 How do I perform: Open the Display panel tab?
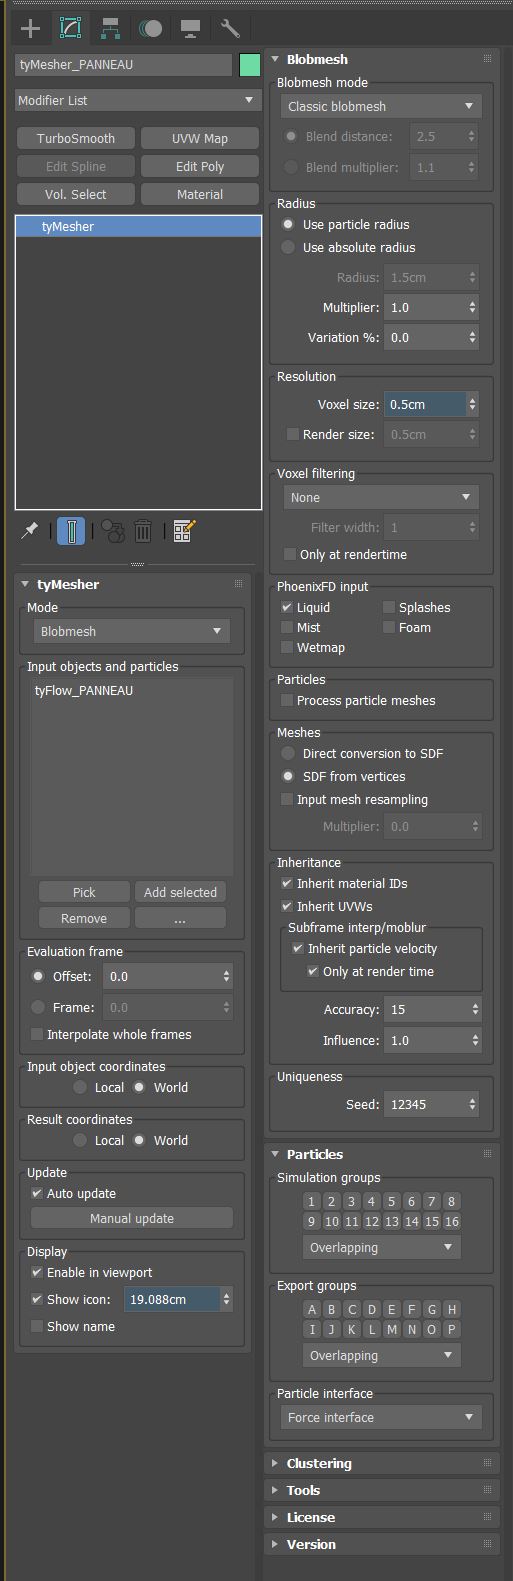tap(190, 27)
